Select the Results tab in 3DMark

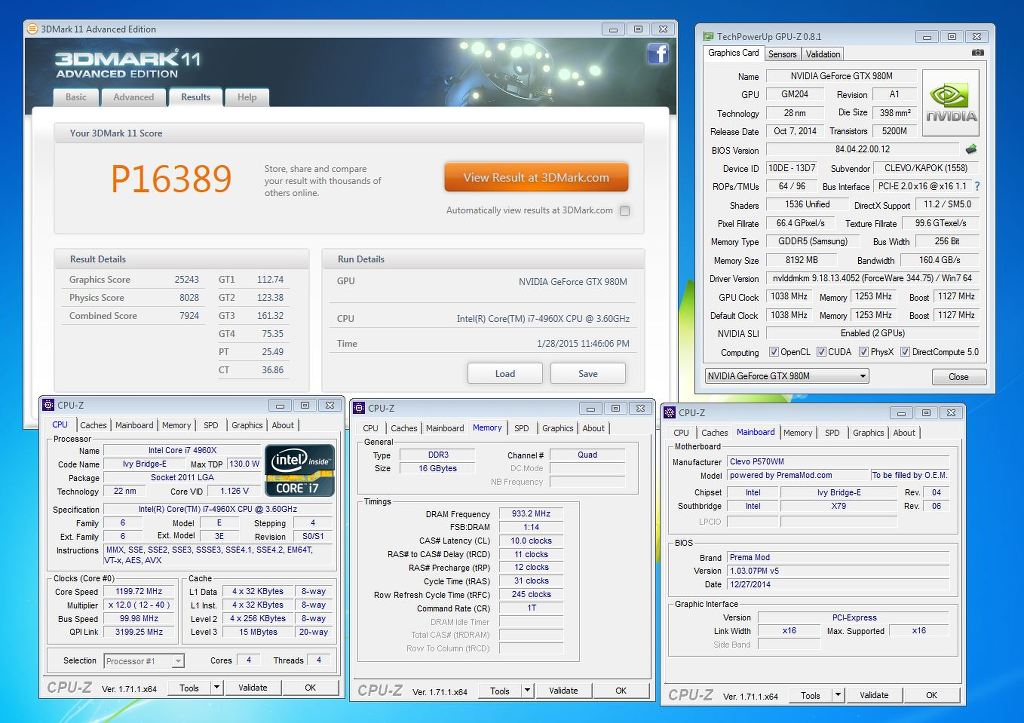[x=196, y=97]
